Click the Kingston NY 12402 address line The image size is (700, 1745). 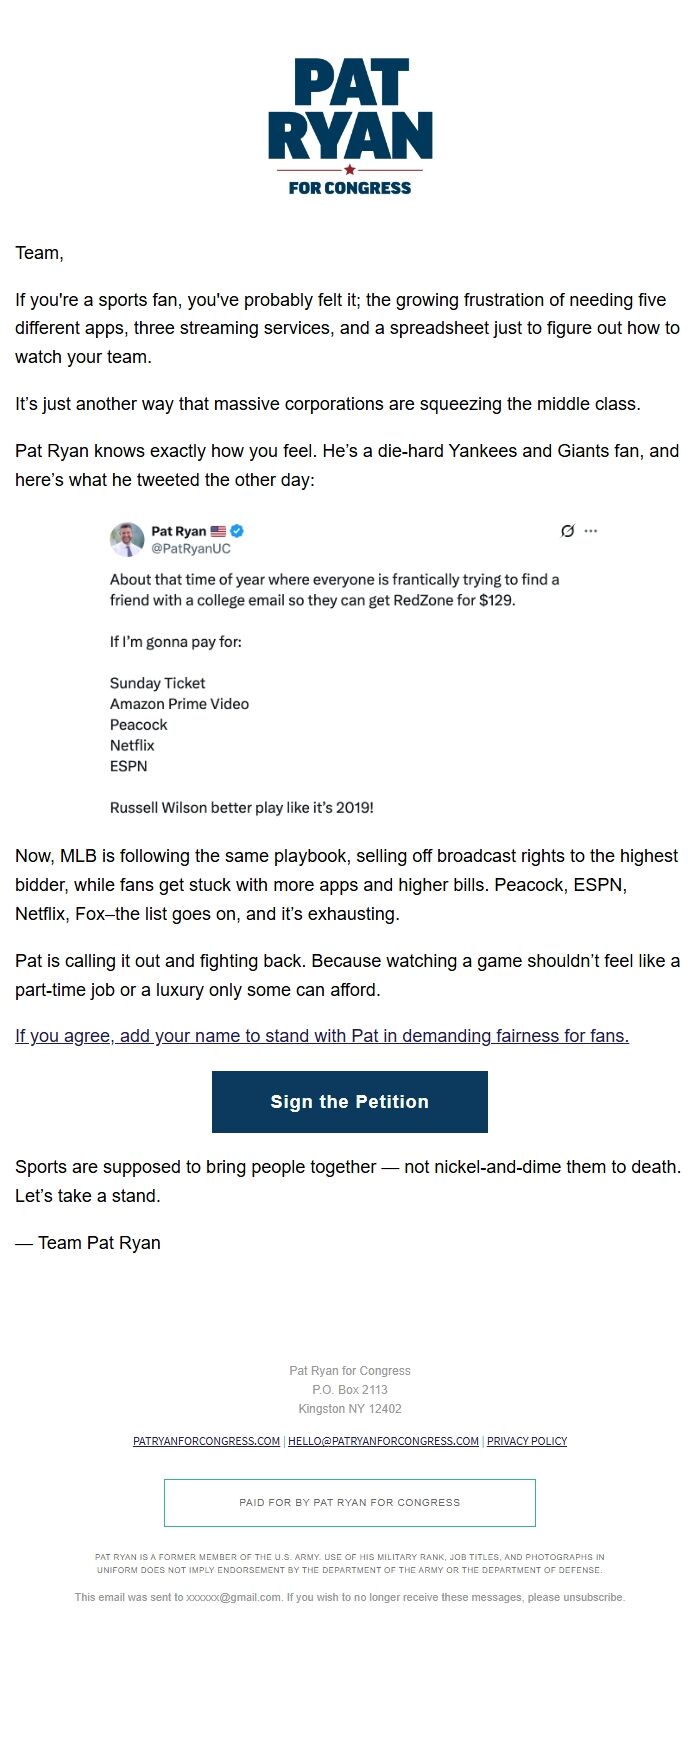[350, 1409]
